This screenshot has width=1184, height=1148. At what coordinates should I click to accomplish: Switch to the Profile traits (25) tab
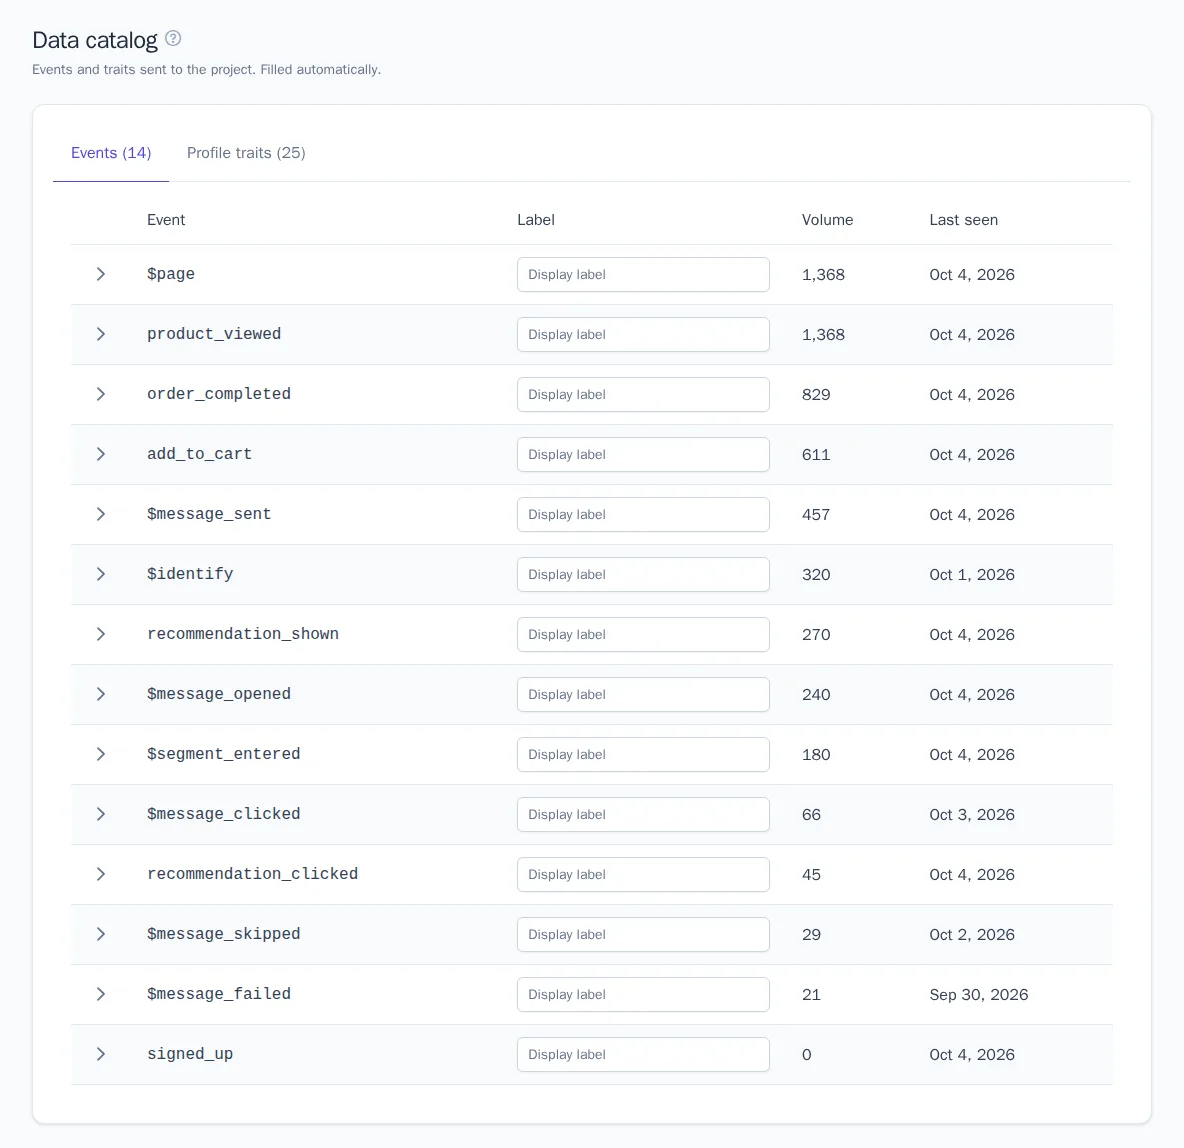point(246,153)
